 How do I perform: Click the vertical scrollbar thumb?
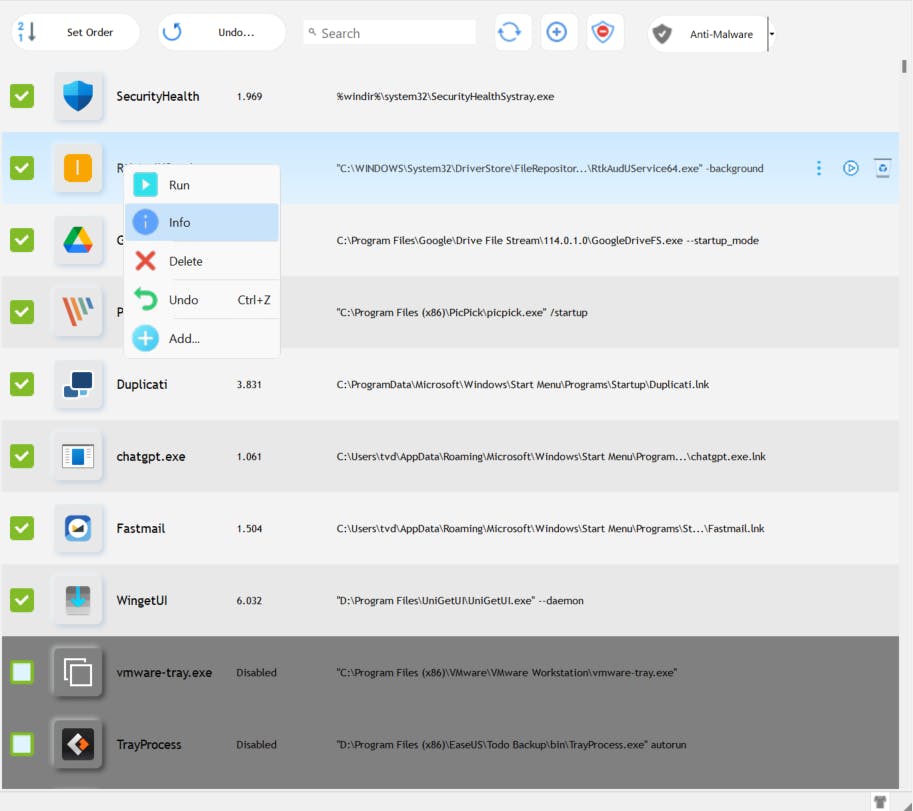click(x=904, y=66)
